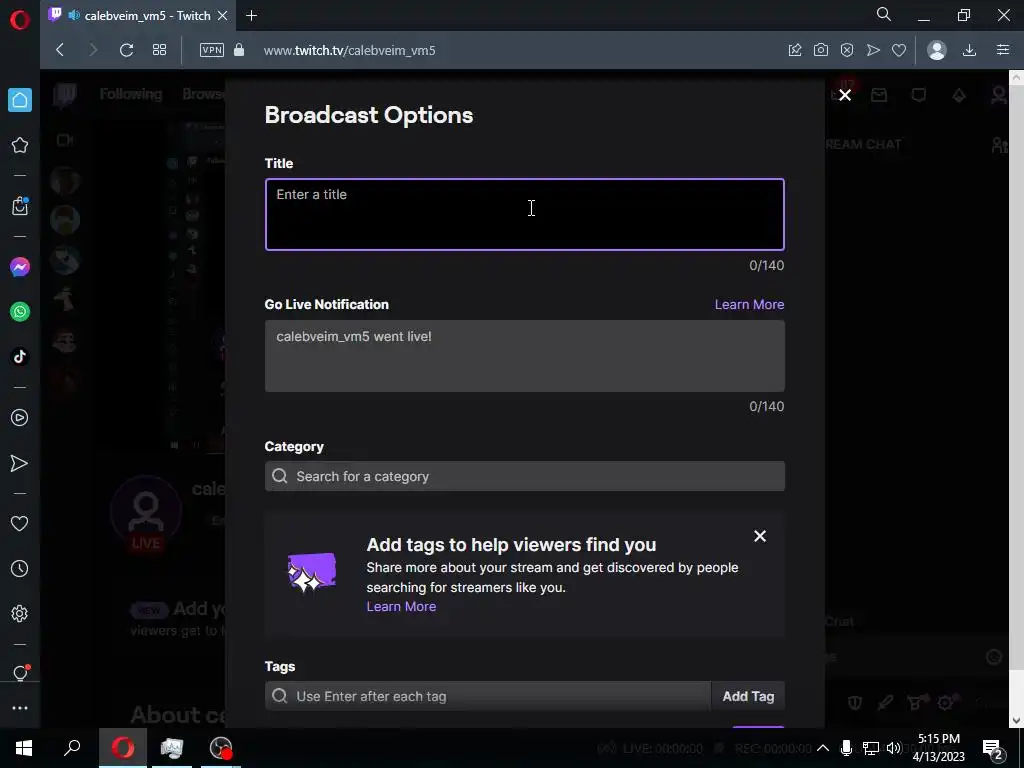Screen dimensions: 1024x768
Task: Go back to the previous page
Action: pyautogui.click(x=60, y=50)
